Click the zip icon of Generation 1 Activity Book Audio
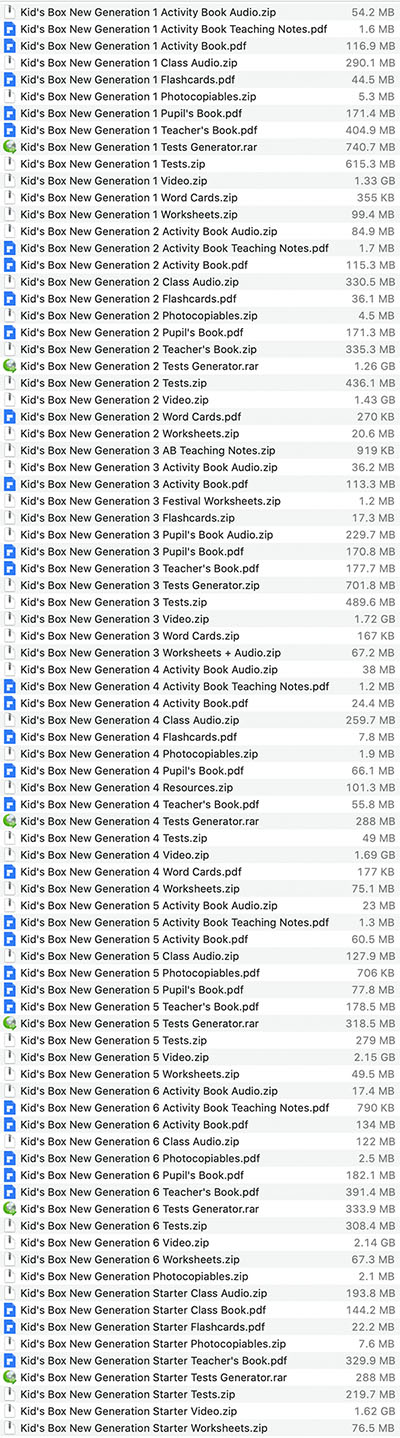400x1438 pixels. [9, 12]
